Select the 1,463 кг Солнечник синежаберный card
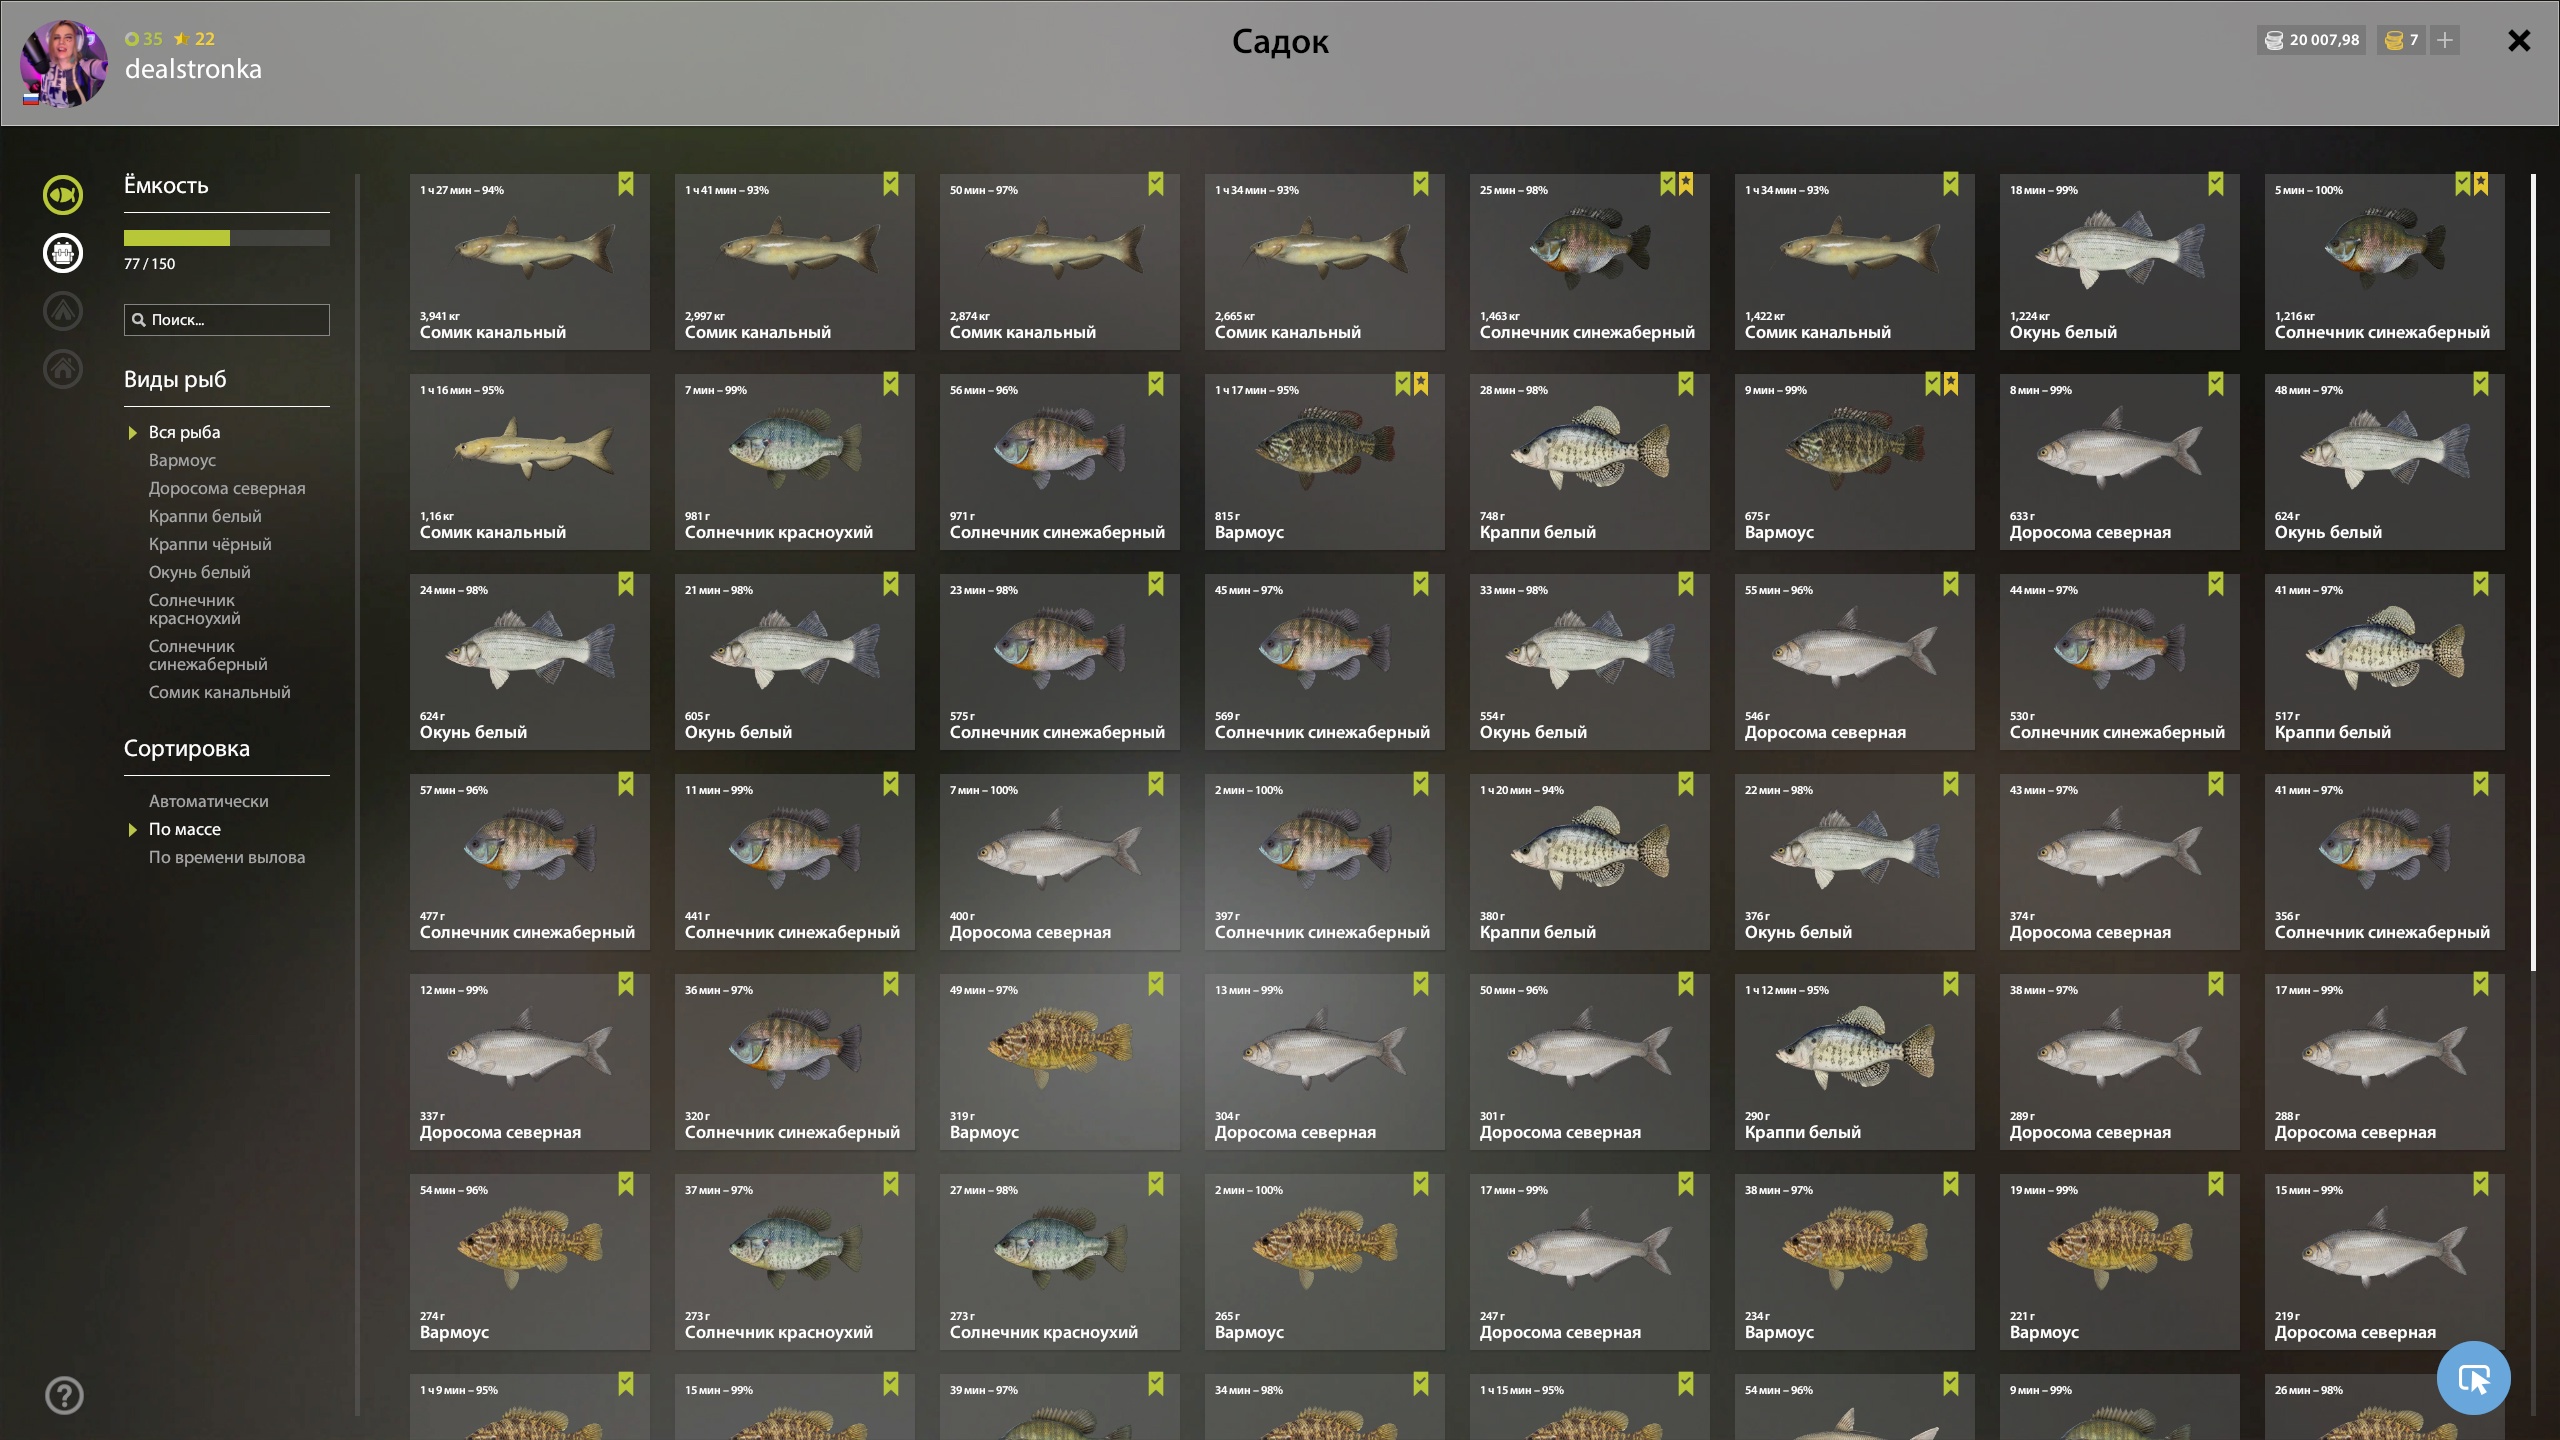This screenshot has height=1440, width=2560. 1590,262
